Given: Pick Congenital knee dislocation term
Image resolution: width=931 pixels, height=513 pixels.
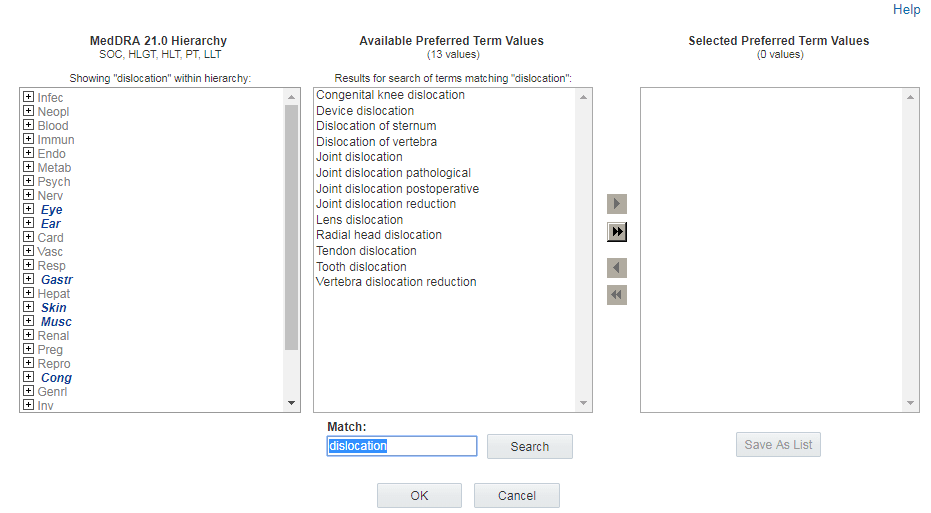Looking at the screenshot, I should point(390,95).
